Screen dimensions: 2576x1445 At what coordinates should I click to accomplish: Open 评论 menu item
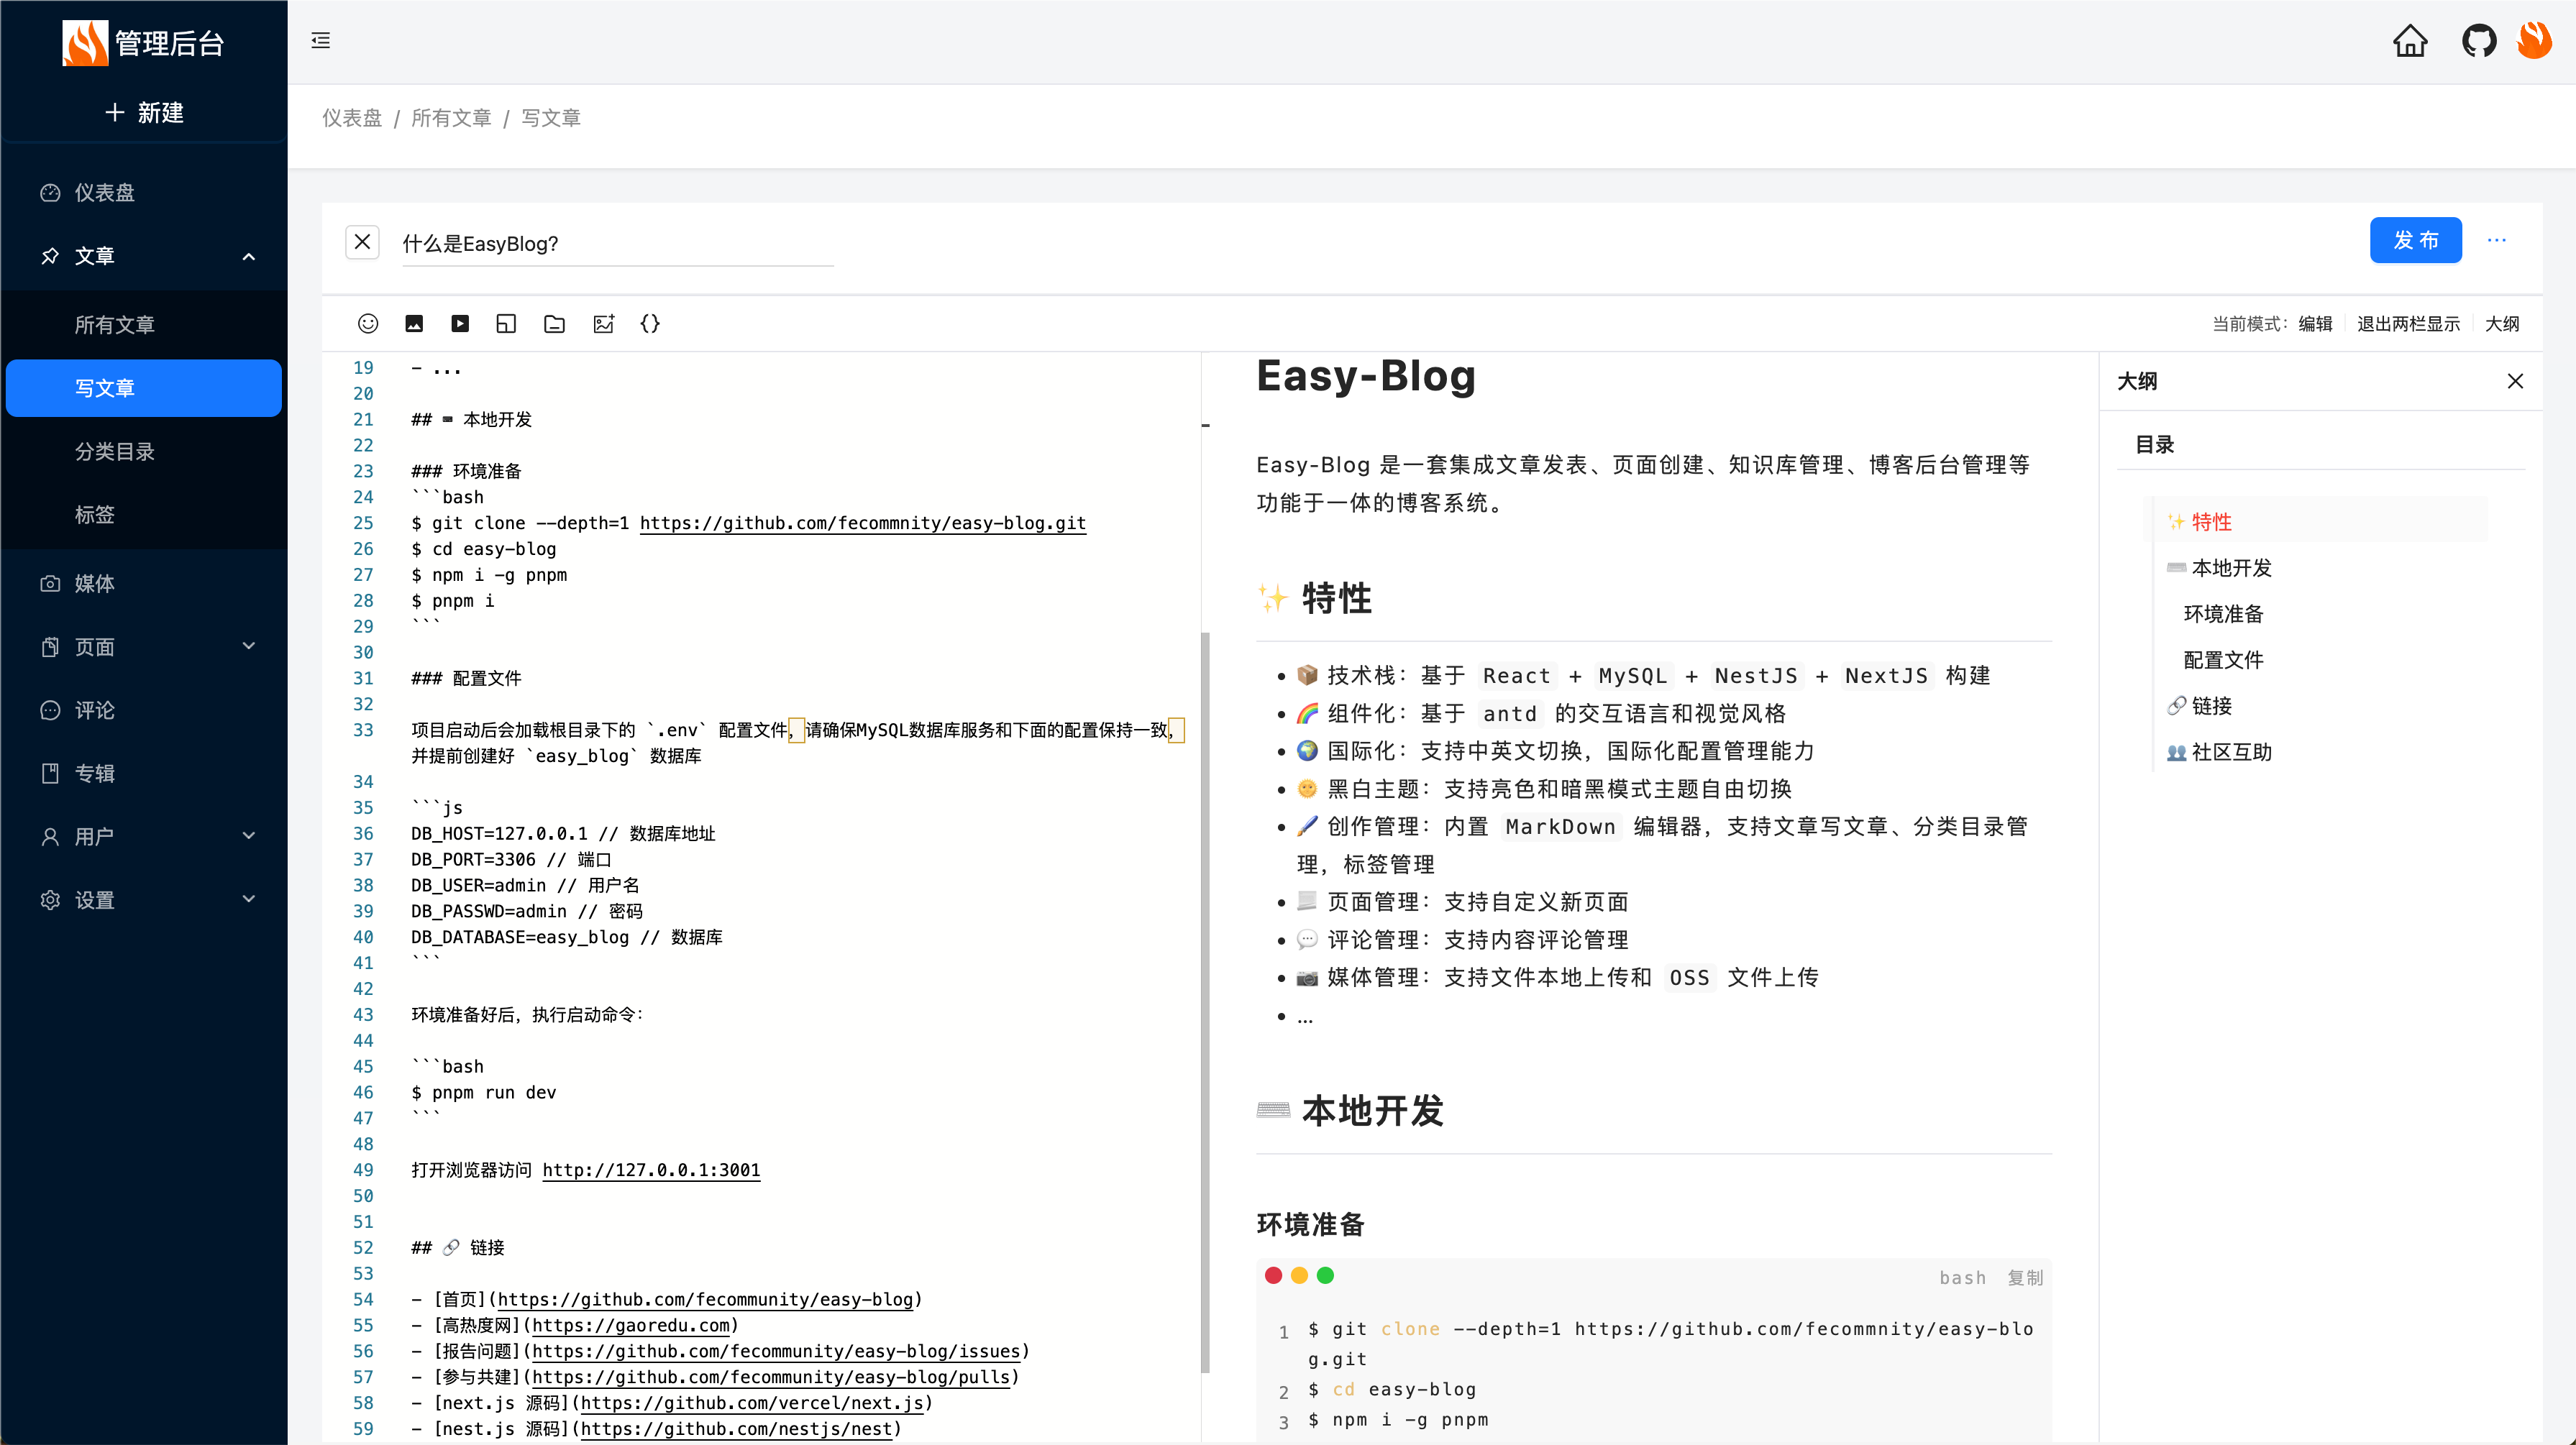144,710
